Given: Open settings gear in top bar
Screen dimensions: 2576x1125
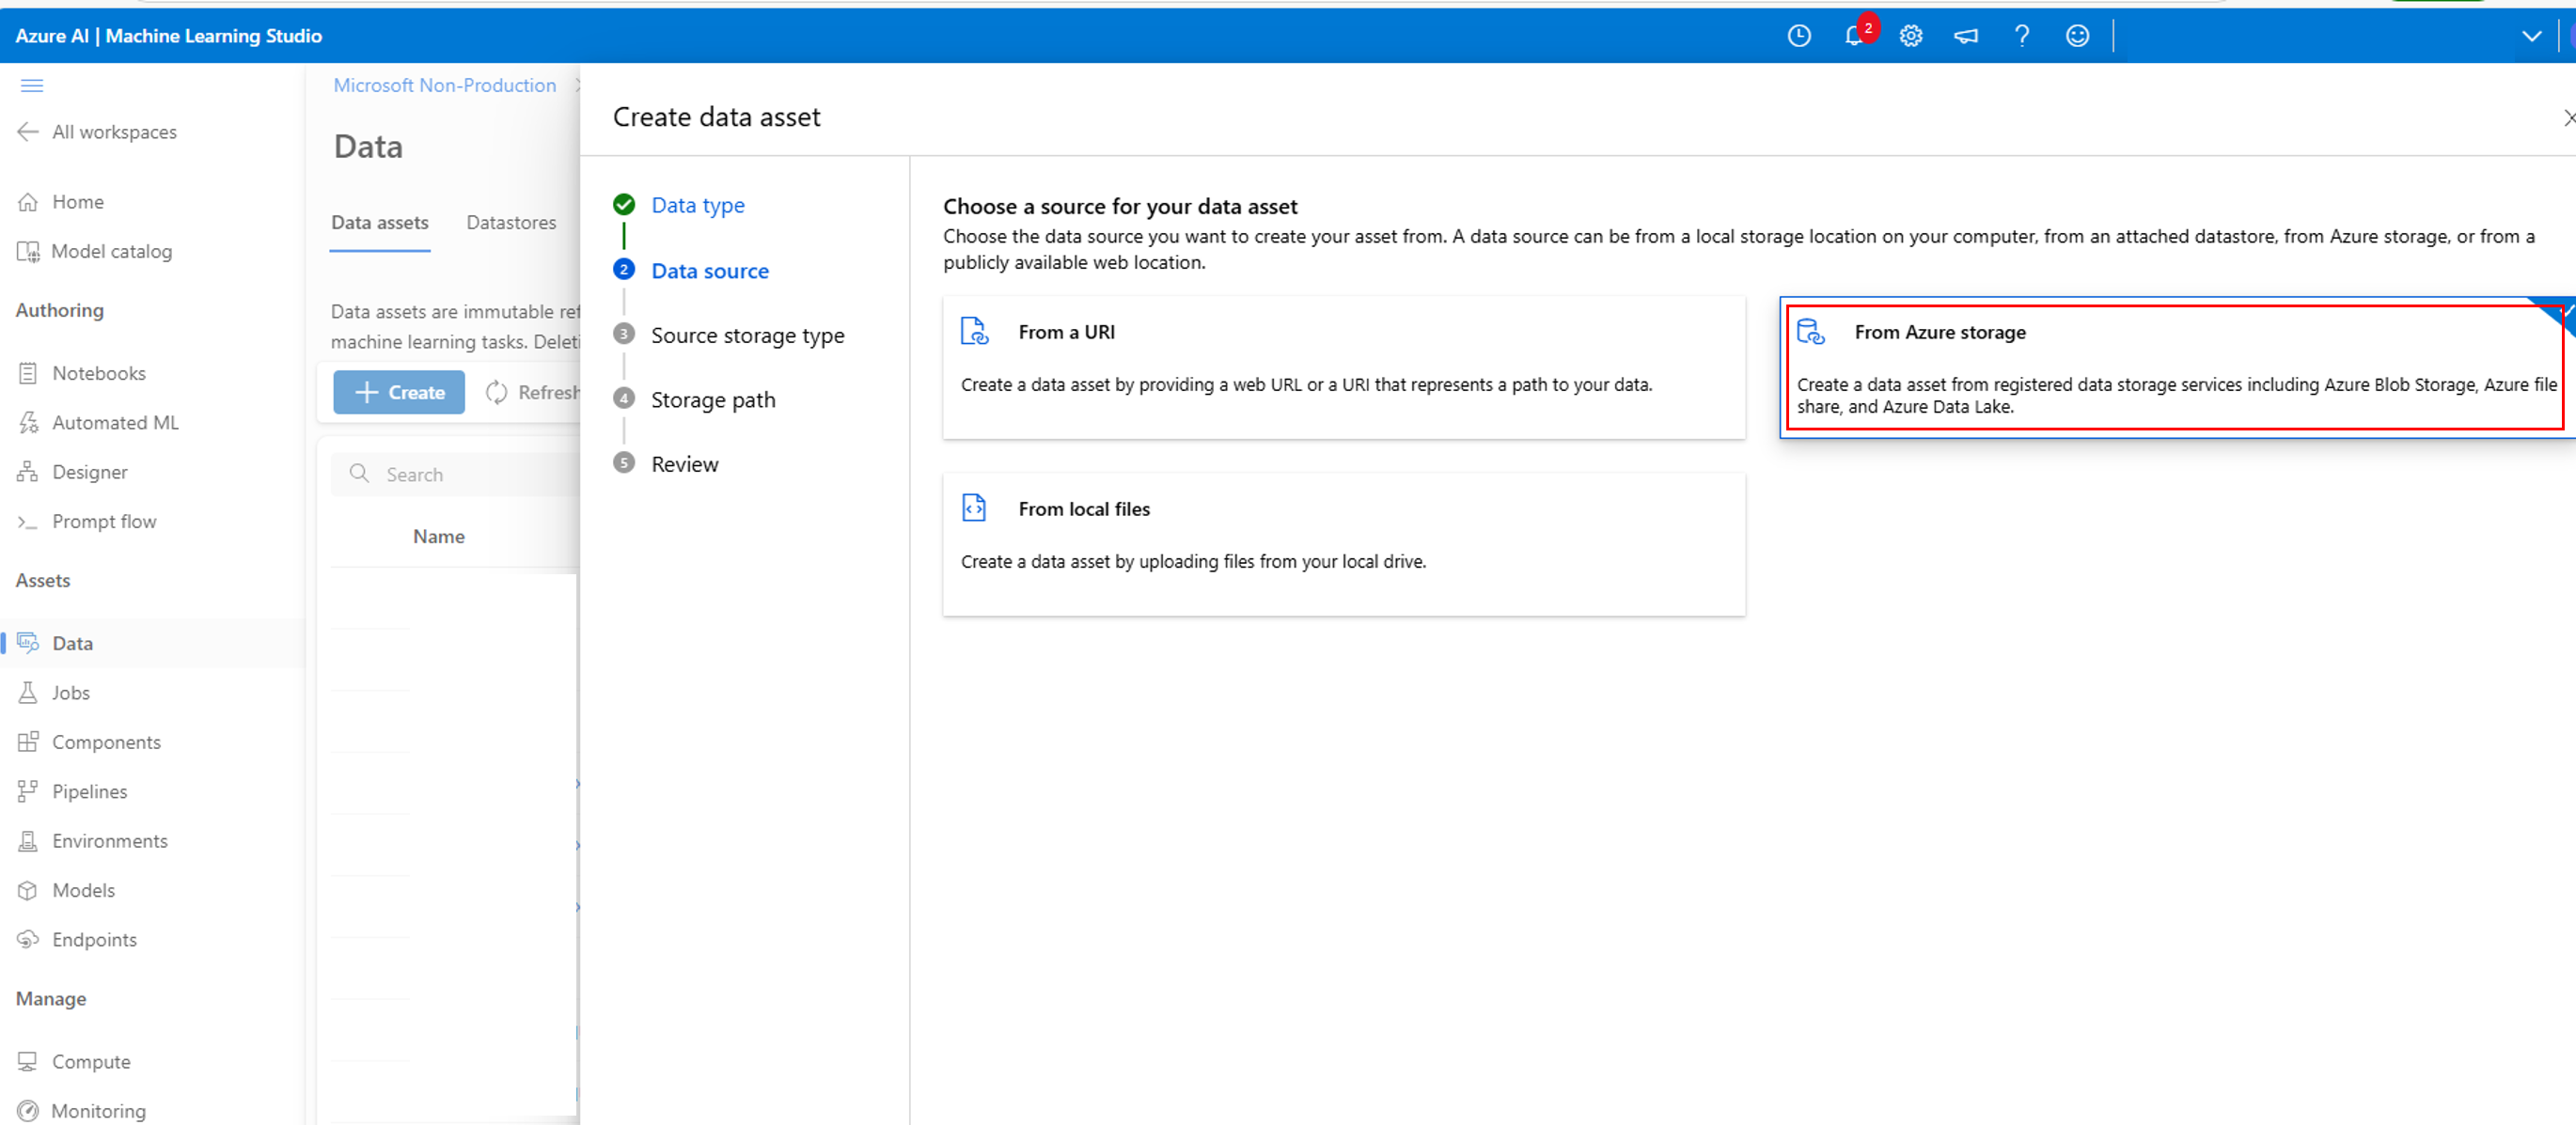Looking at the screenshot, I should pyautogui.click(x=1910, y=37).
